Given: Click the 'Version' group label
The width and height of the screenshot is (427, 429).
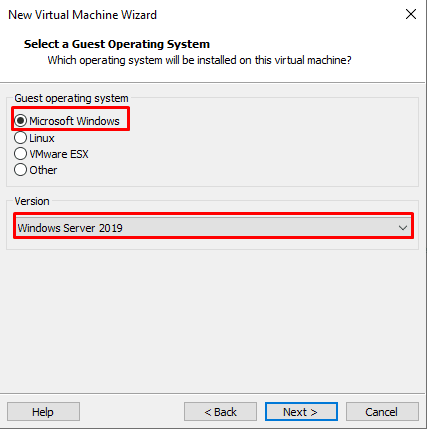Looking at the screenshot, I should pos(32,201).
